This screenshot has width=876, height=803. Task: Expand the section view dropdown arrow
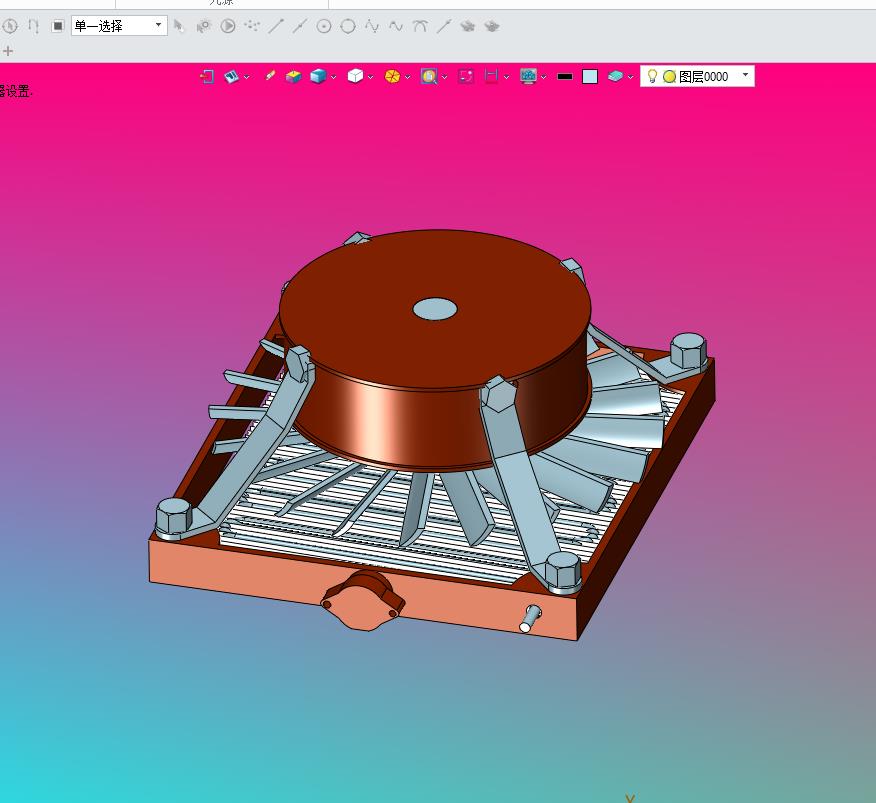tap(506, 77)
